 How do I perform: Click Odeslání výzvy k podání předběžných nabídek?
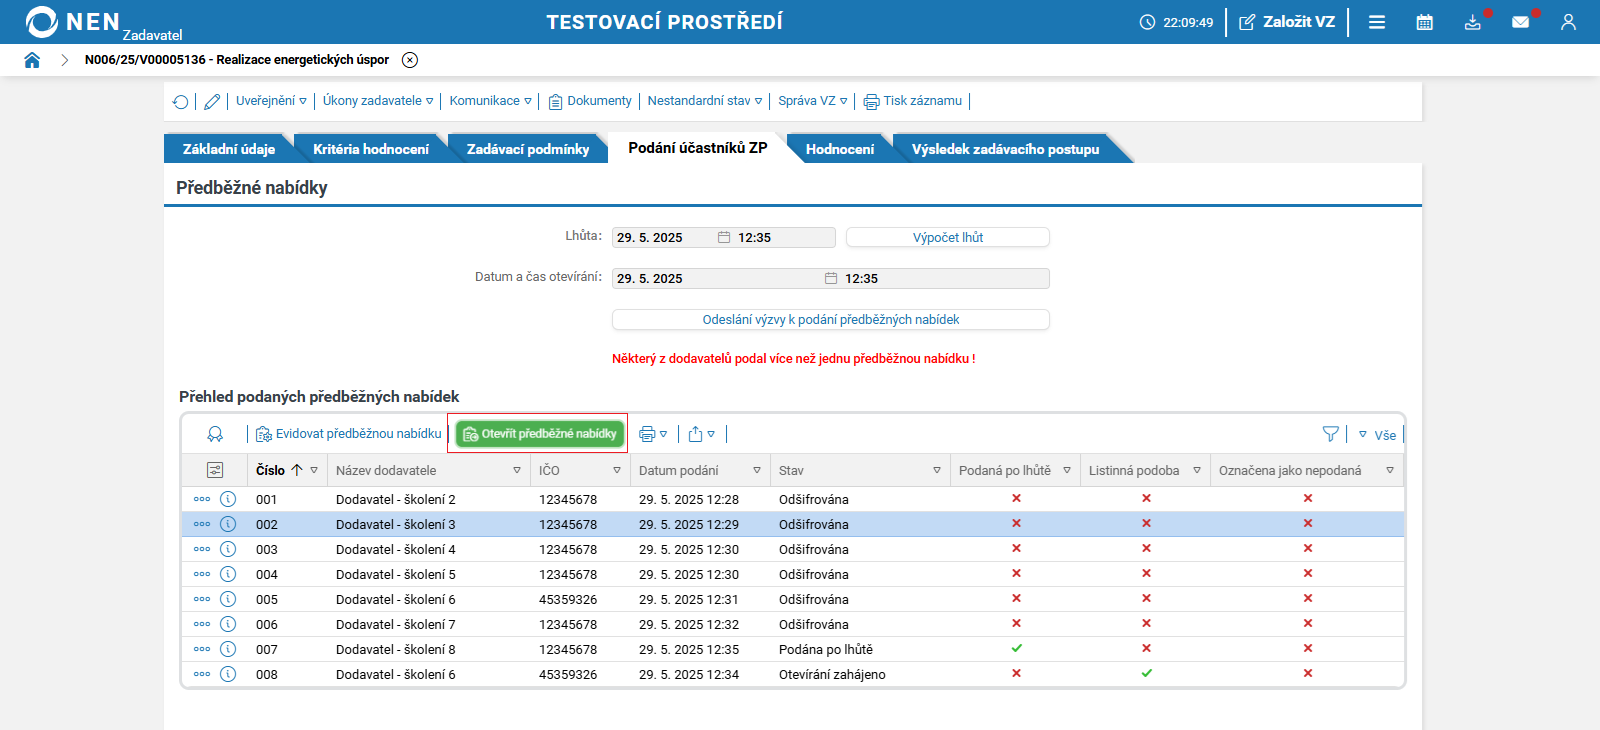tap(830, 320)
